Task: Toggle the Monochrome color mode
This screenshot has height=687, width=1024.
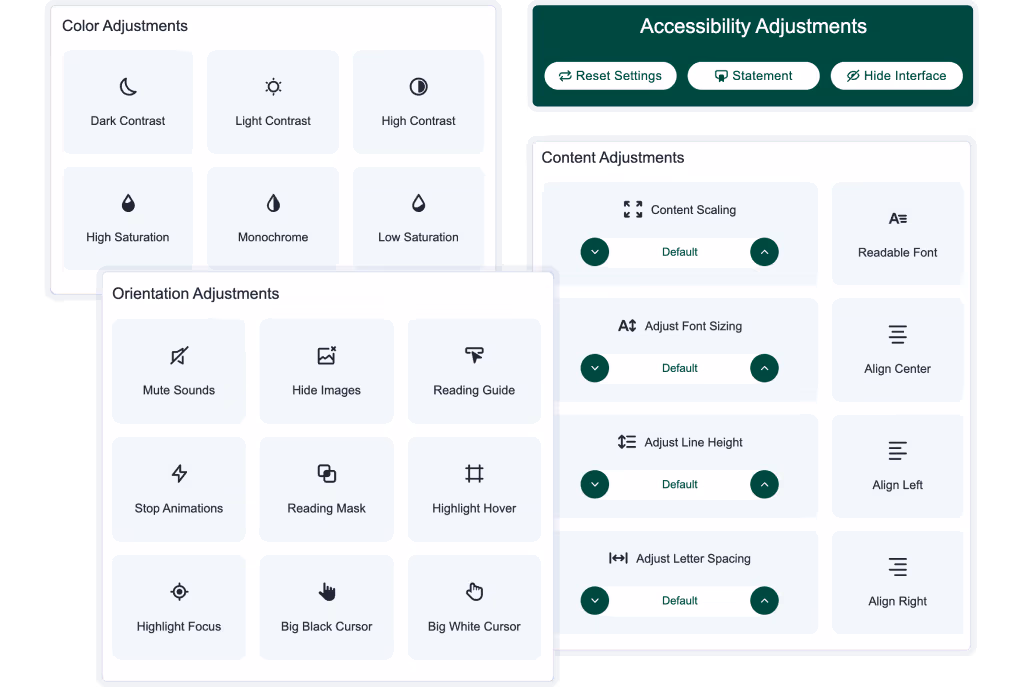Action: (273, 218)
